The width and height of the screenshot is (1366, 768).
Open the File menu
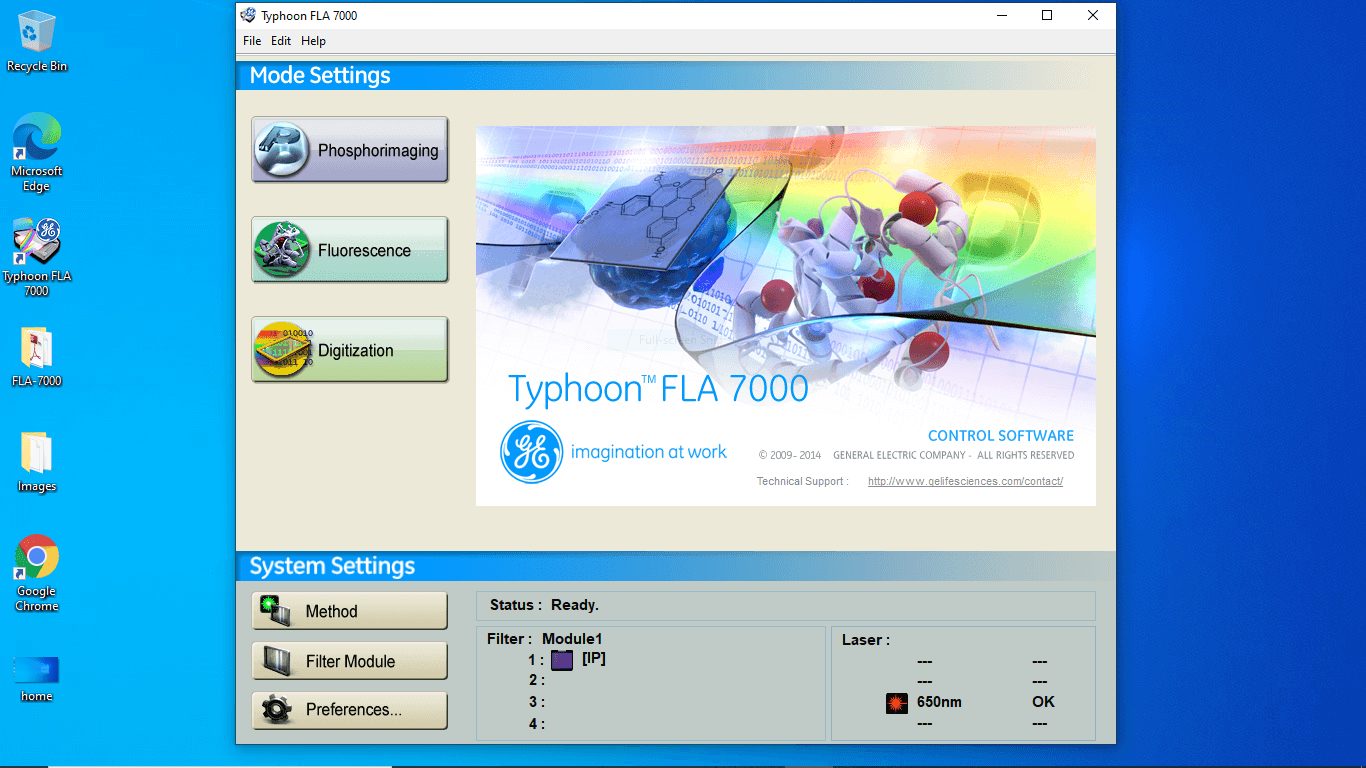pos(251,41)
